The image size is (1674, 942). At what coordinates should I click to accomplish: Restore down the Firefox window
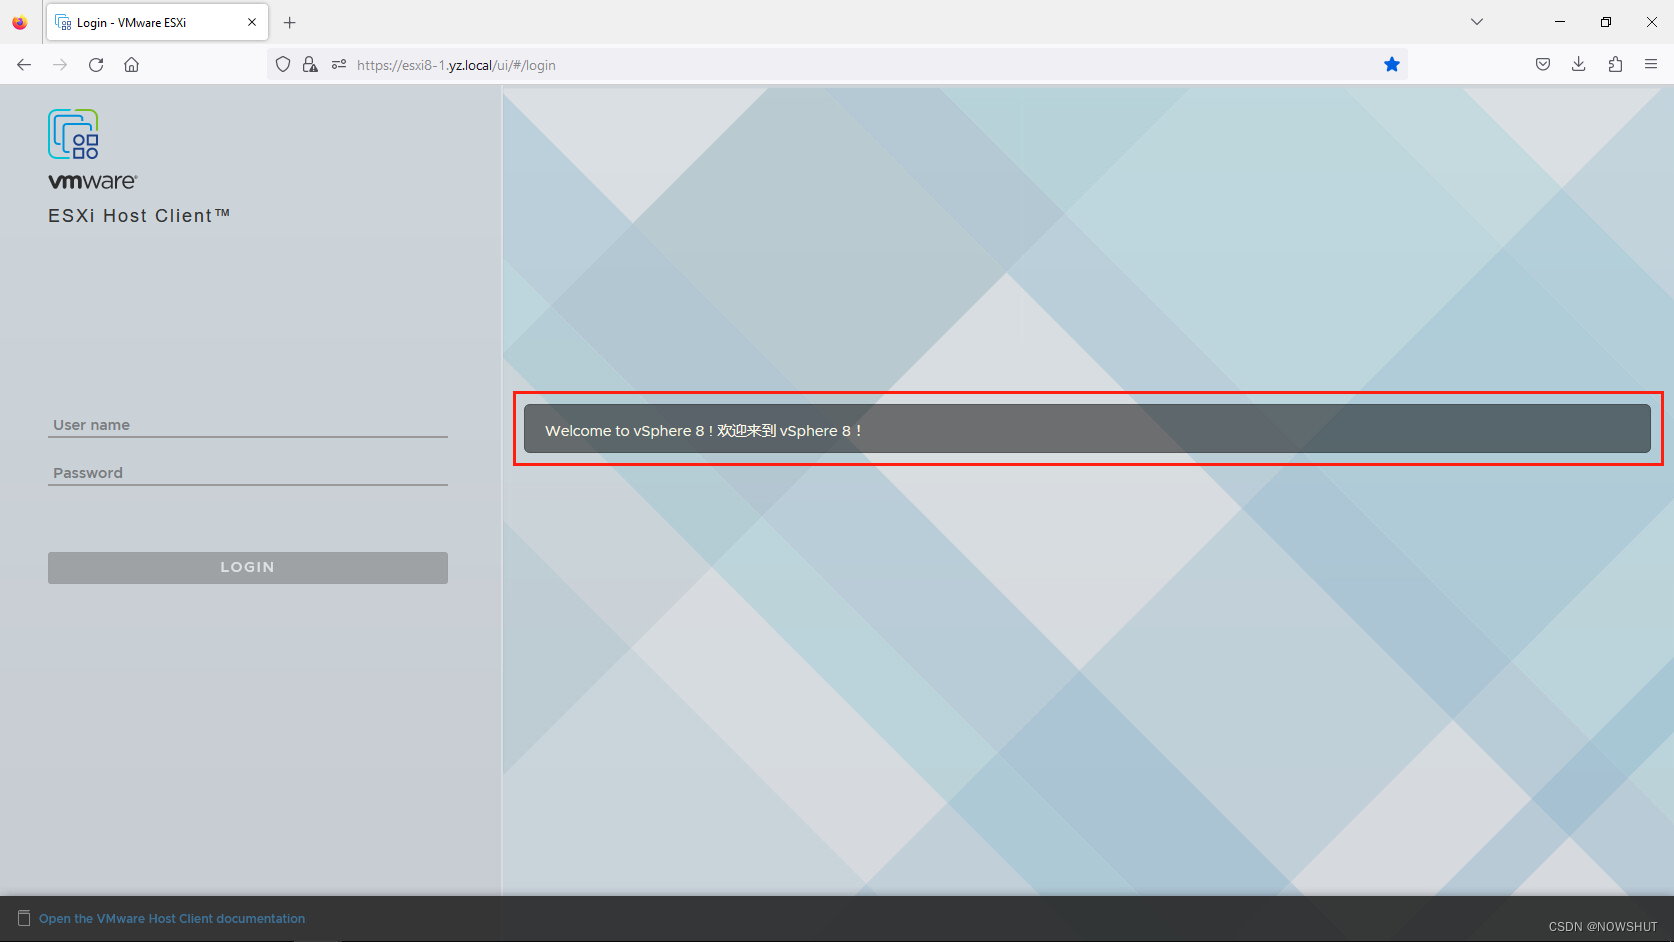click(1606, 22)
